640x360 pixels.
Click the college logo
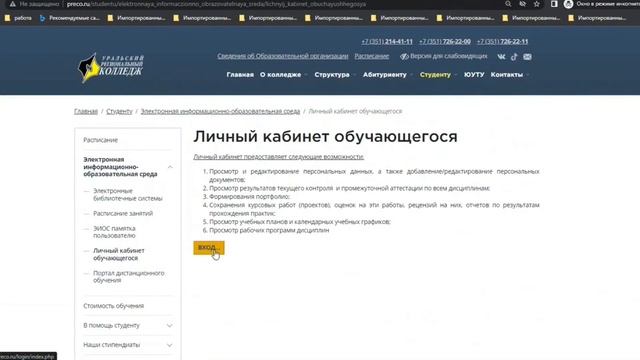click(111, 68)
